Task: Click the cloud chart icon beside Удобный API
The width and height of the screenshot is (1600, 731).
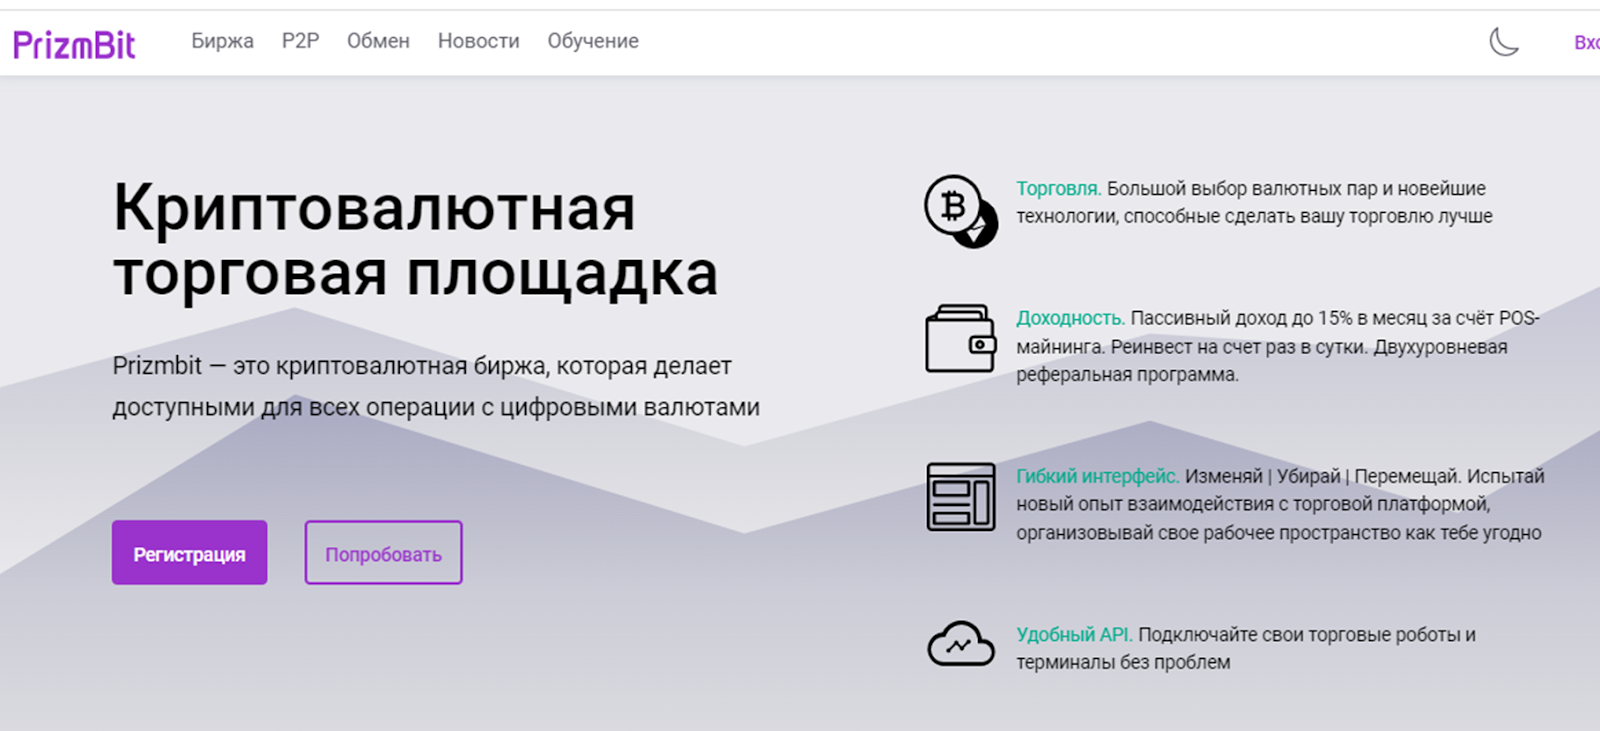Action: [x=960, y=644]
